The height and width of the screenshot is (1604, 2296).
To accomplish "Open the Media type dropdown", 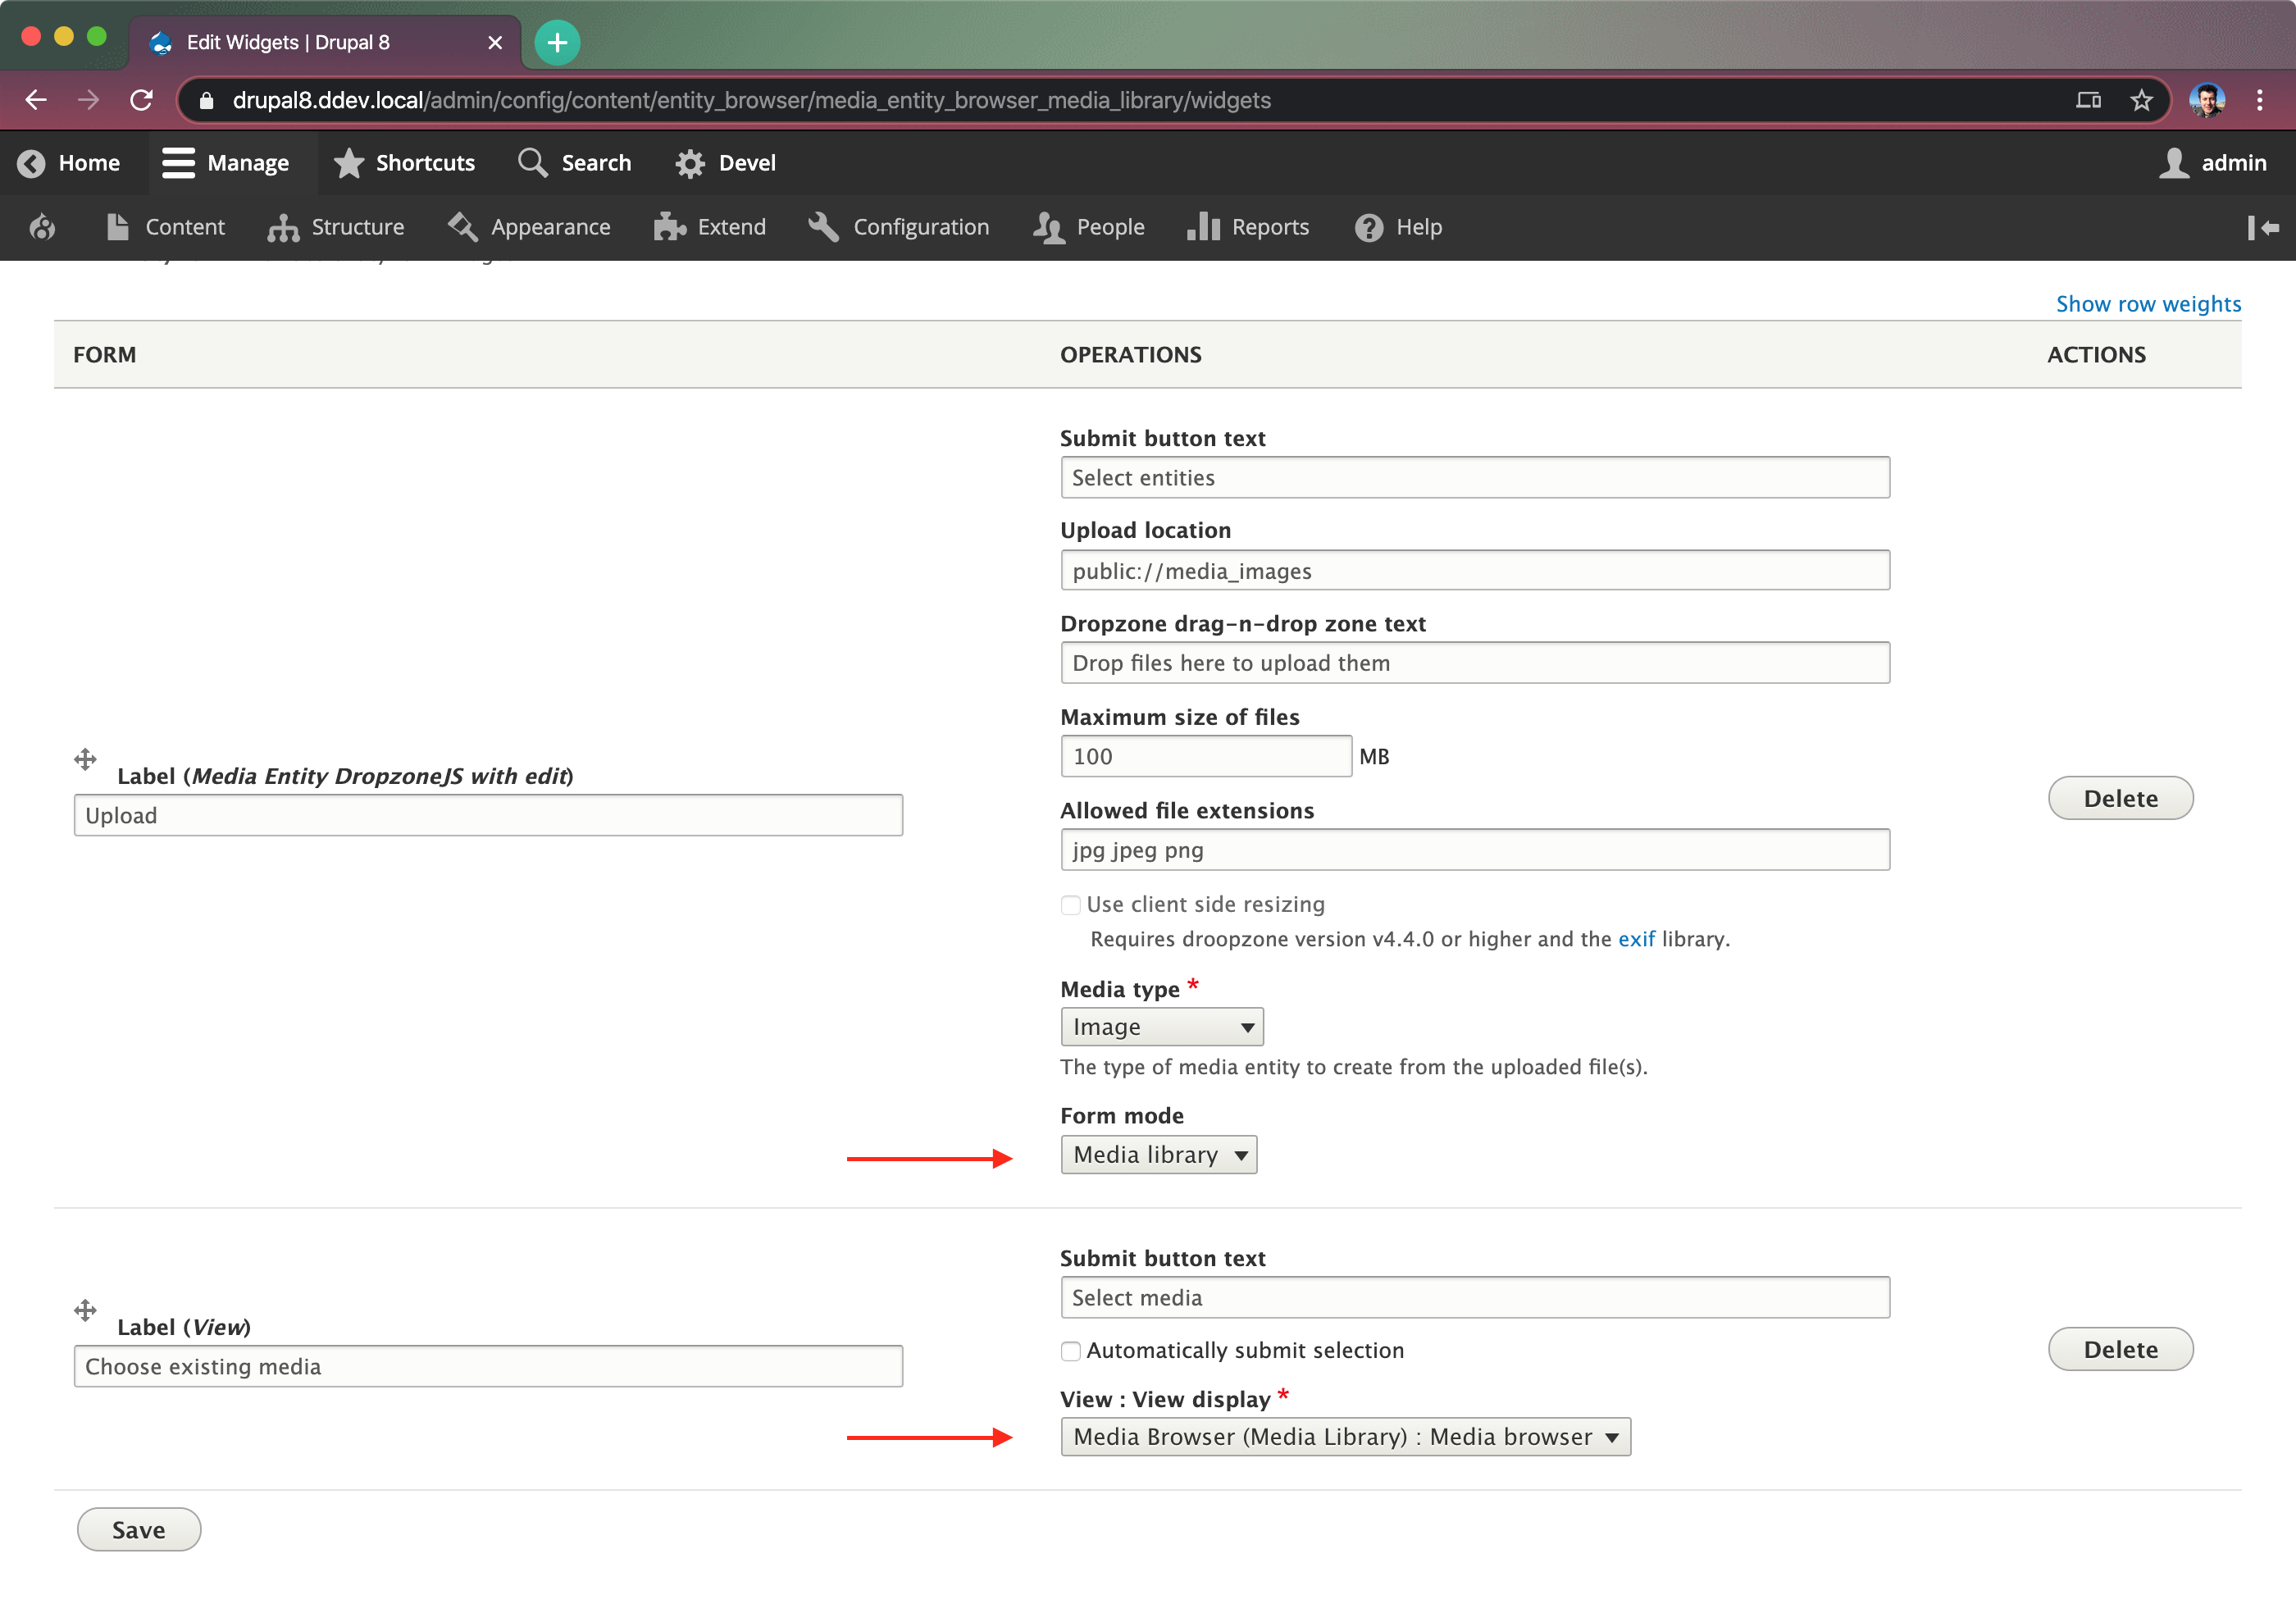I will click(x=1161, y=1026).
